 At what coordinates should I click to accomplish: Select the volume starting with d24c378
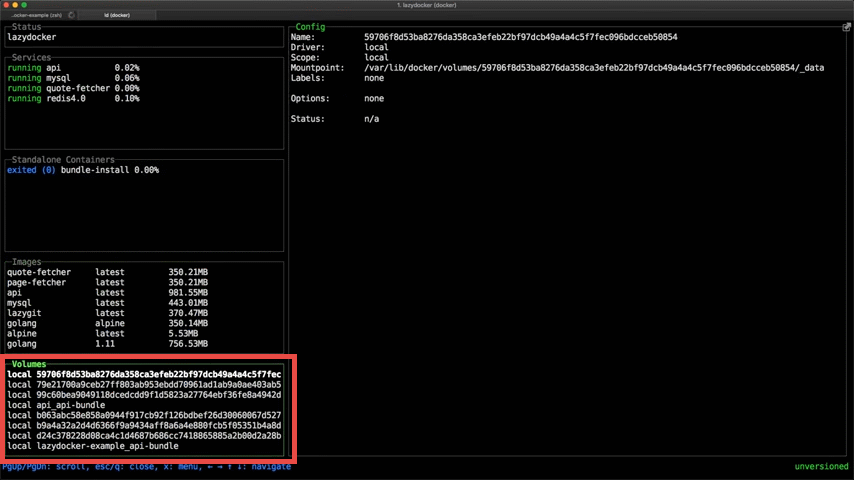tap(144, 436)
